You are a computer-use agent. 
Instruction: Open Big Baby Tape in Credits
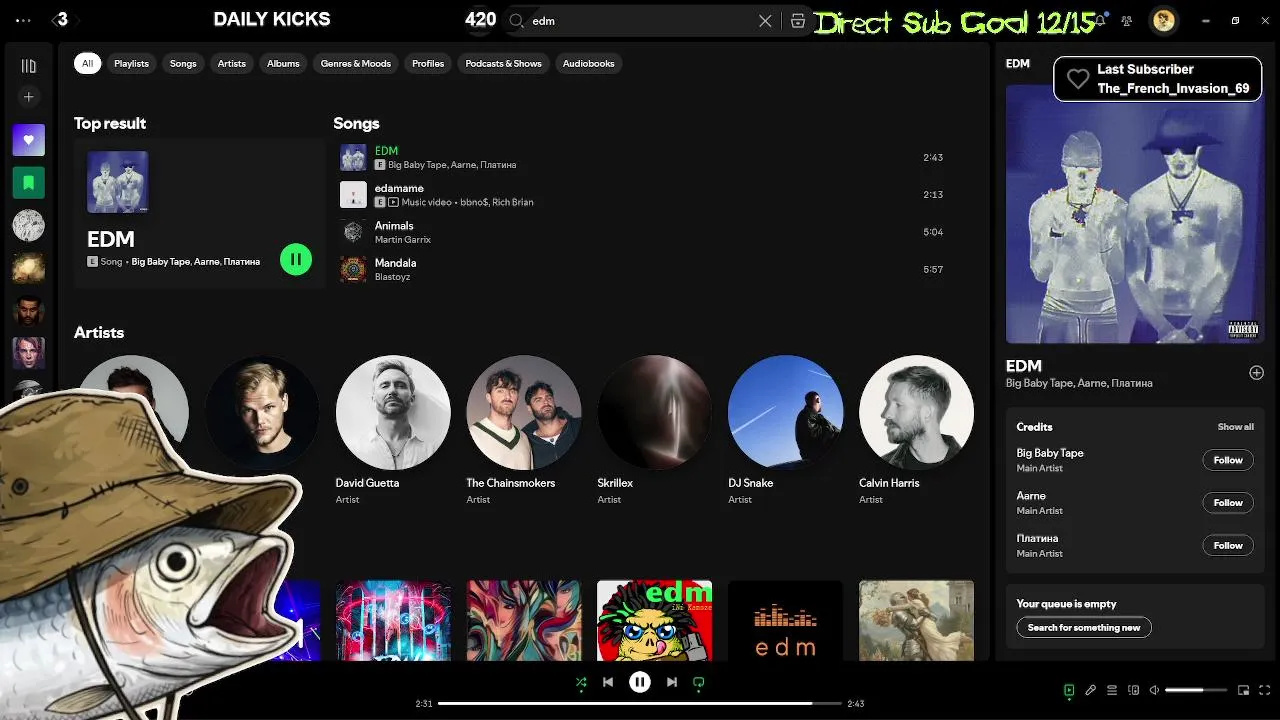[1050, 453]
